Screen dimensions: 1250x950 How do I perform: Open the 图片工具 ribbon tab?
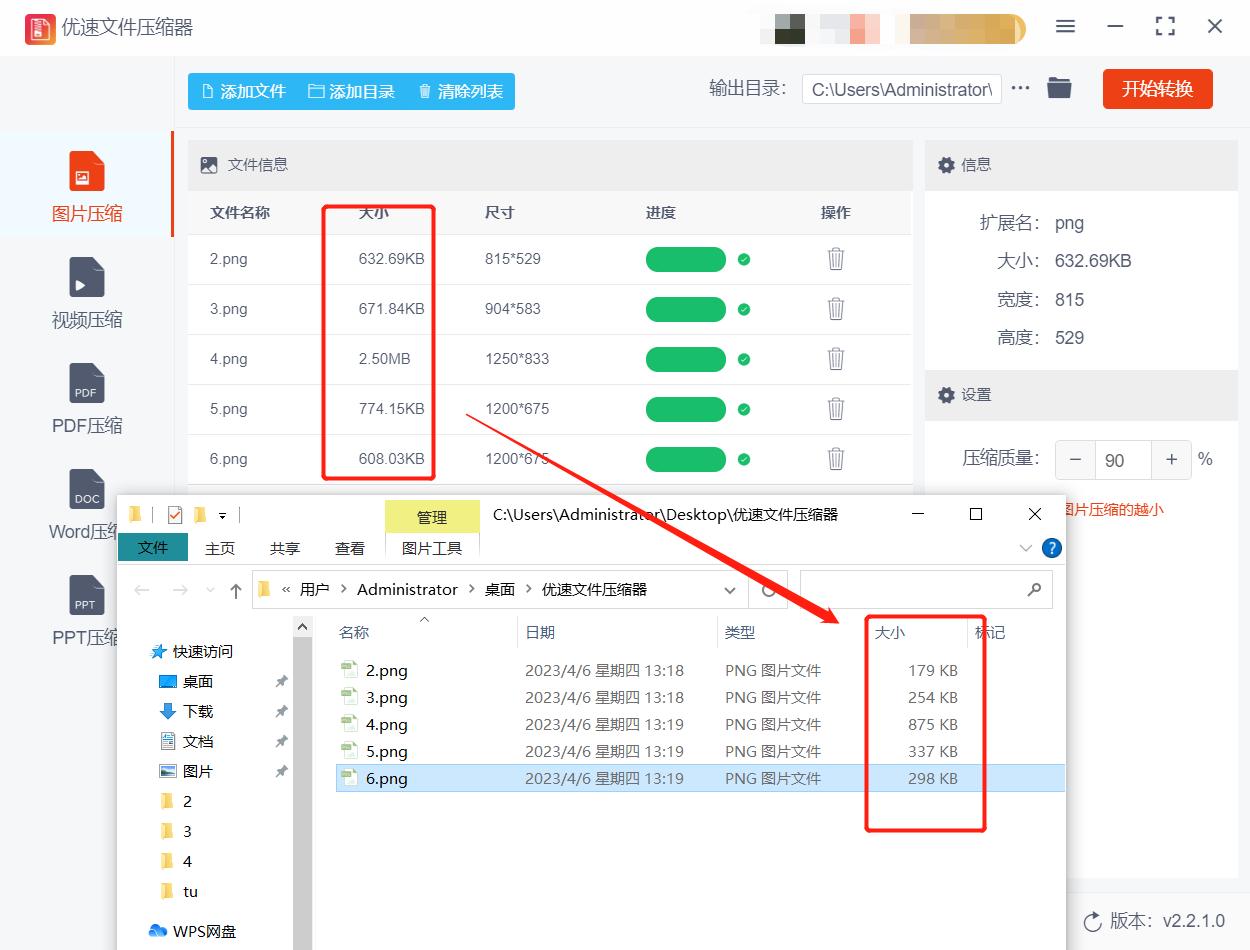coord(431,548)
